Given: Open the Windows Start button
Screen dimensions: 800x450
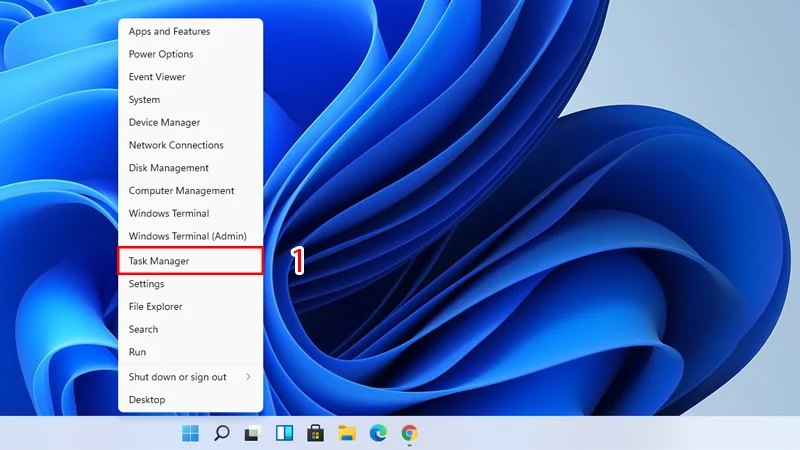Looking at the screenshot, I should tap(190, 433).
